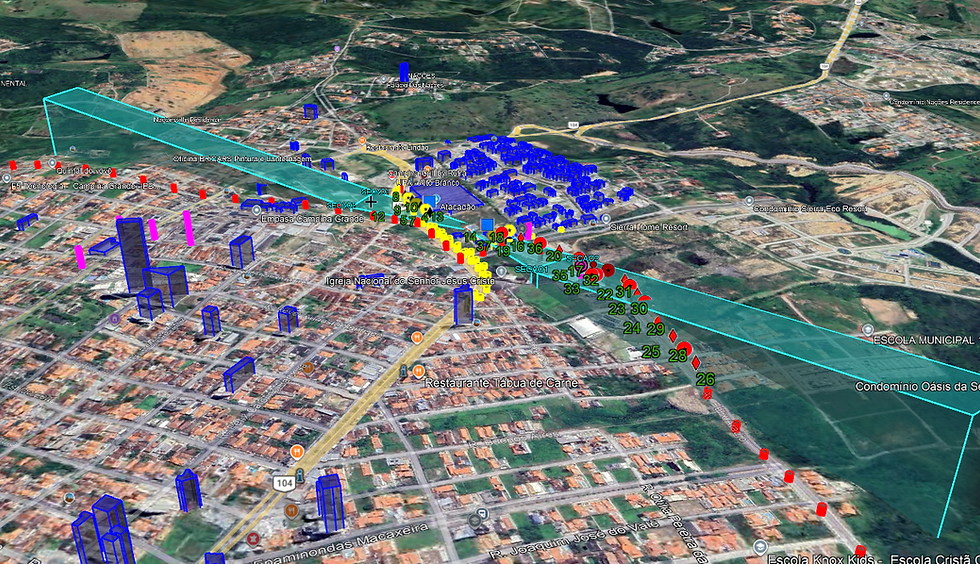Open the Empasa Campina Grande label
980x564 pixels.
[x=312, y=219]
